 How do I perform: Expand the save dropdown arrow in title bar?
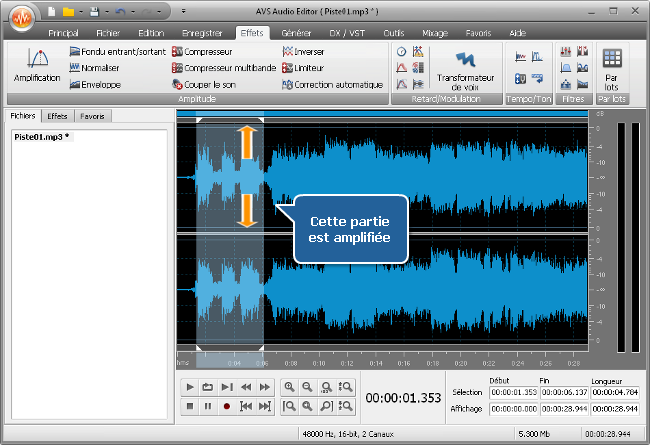point(105,12)
